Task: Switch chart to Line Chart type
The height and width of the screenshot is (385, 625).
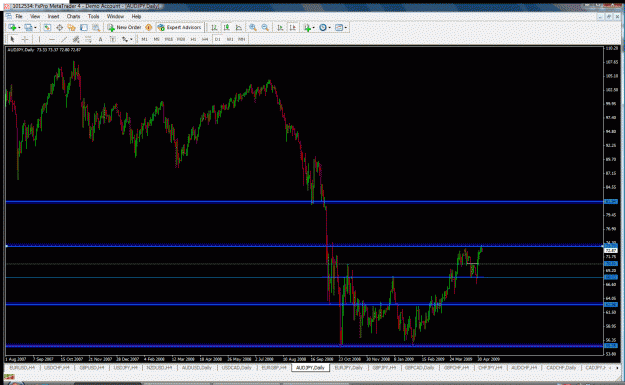Action: coord(239,28)
